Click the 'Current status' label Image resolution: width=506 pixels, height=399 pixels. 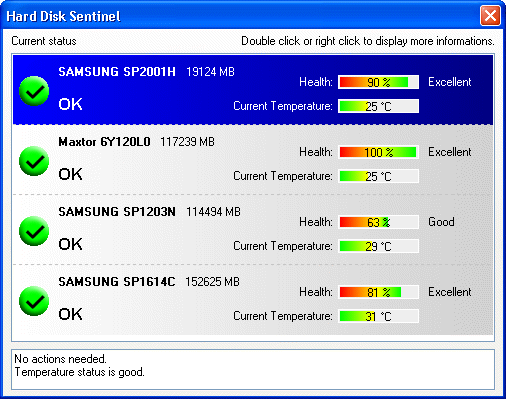(44, 41)
